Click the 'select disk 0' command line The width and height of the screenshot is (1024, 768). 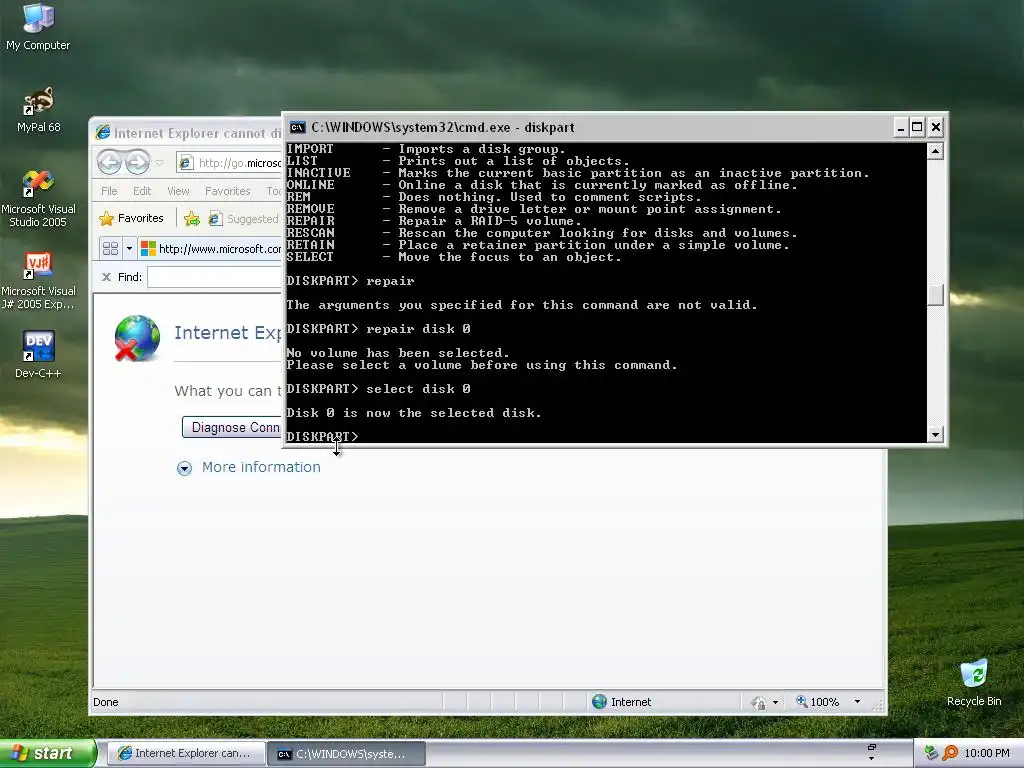(x=378, y=389)
